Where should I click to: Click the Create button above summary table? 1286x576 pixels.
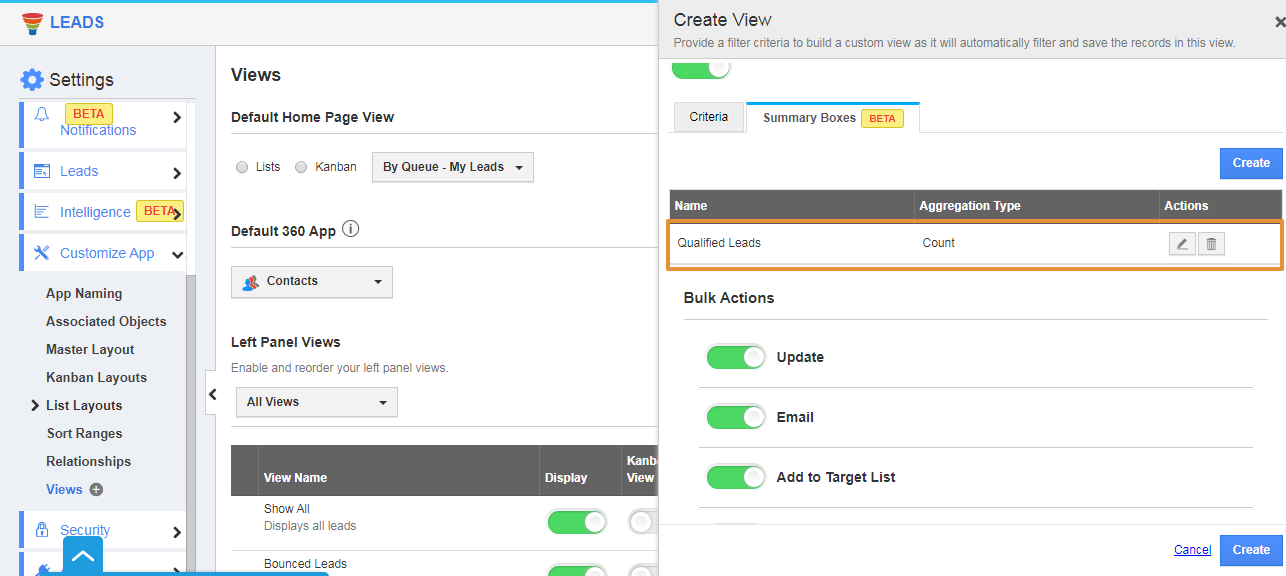(x=1250, y=163)
